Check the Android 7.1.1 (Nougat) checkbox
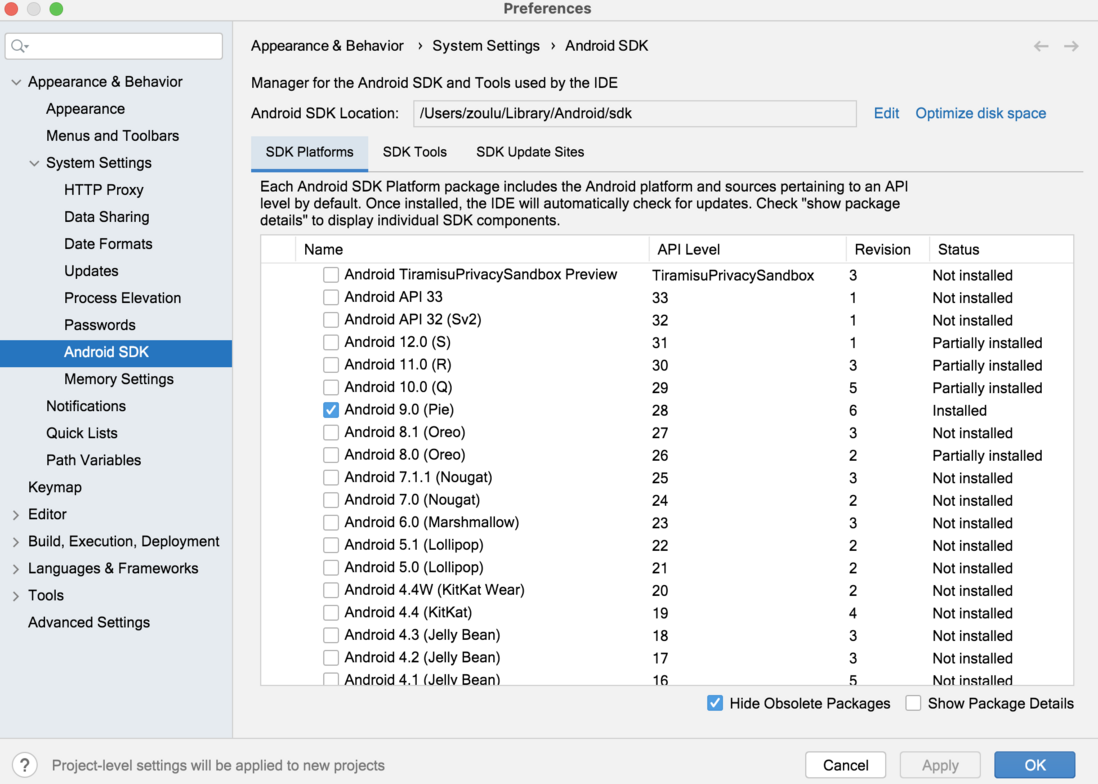This screenshot has width=1098, height=784. tap(331, 477)
